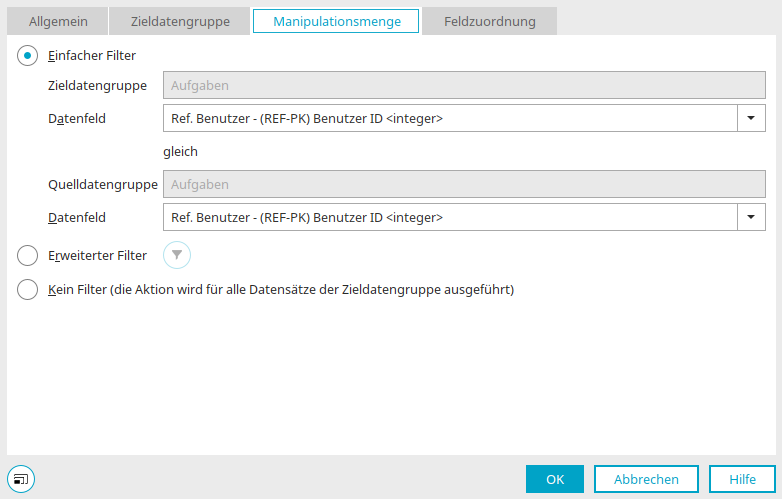Click the 'Zieldatengruppe' field label
Screen dimensions: 782x499
(x=97, y=85)
